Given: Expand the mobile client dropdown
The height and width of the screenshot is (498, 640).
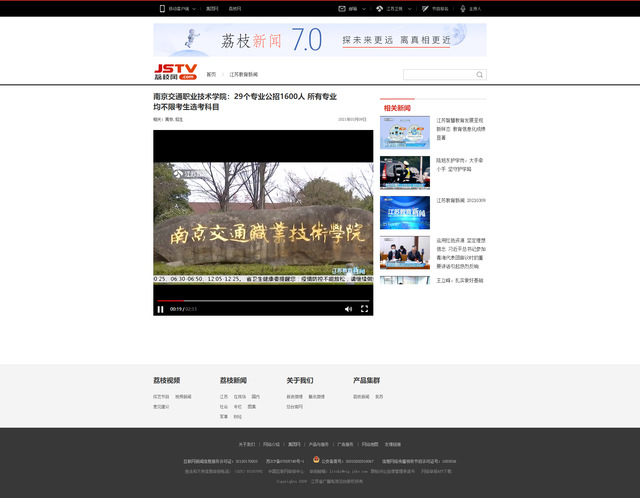Looking at the screenshot, I should 194,8.
